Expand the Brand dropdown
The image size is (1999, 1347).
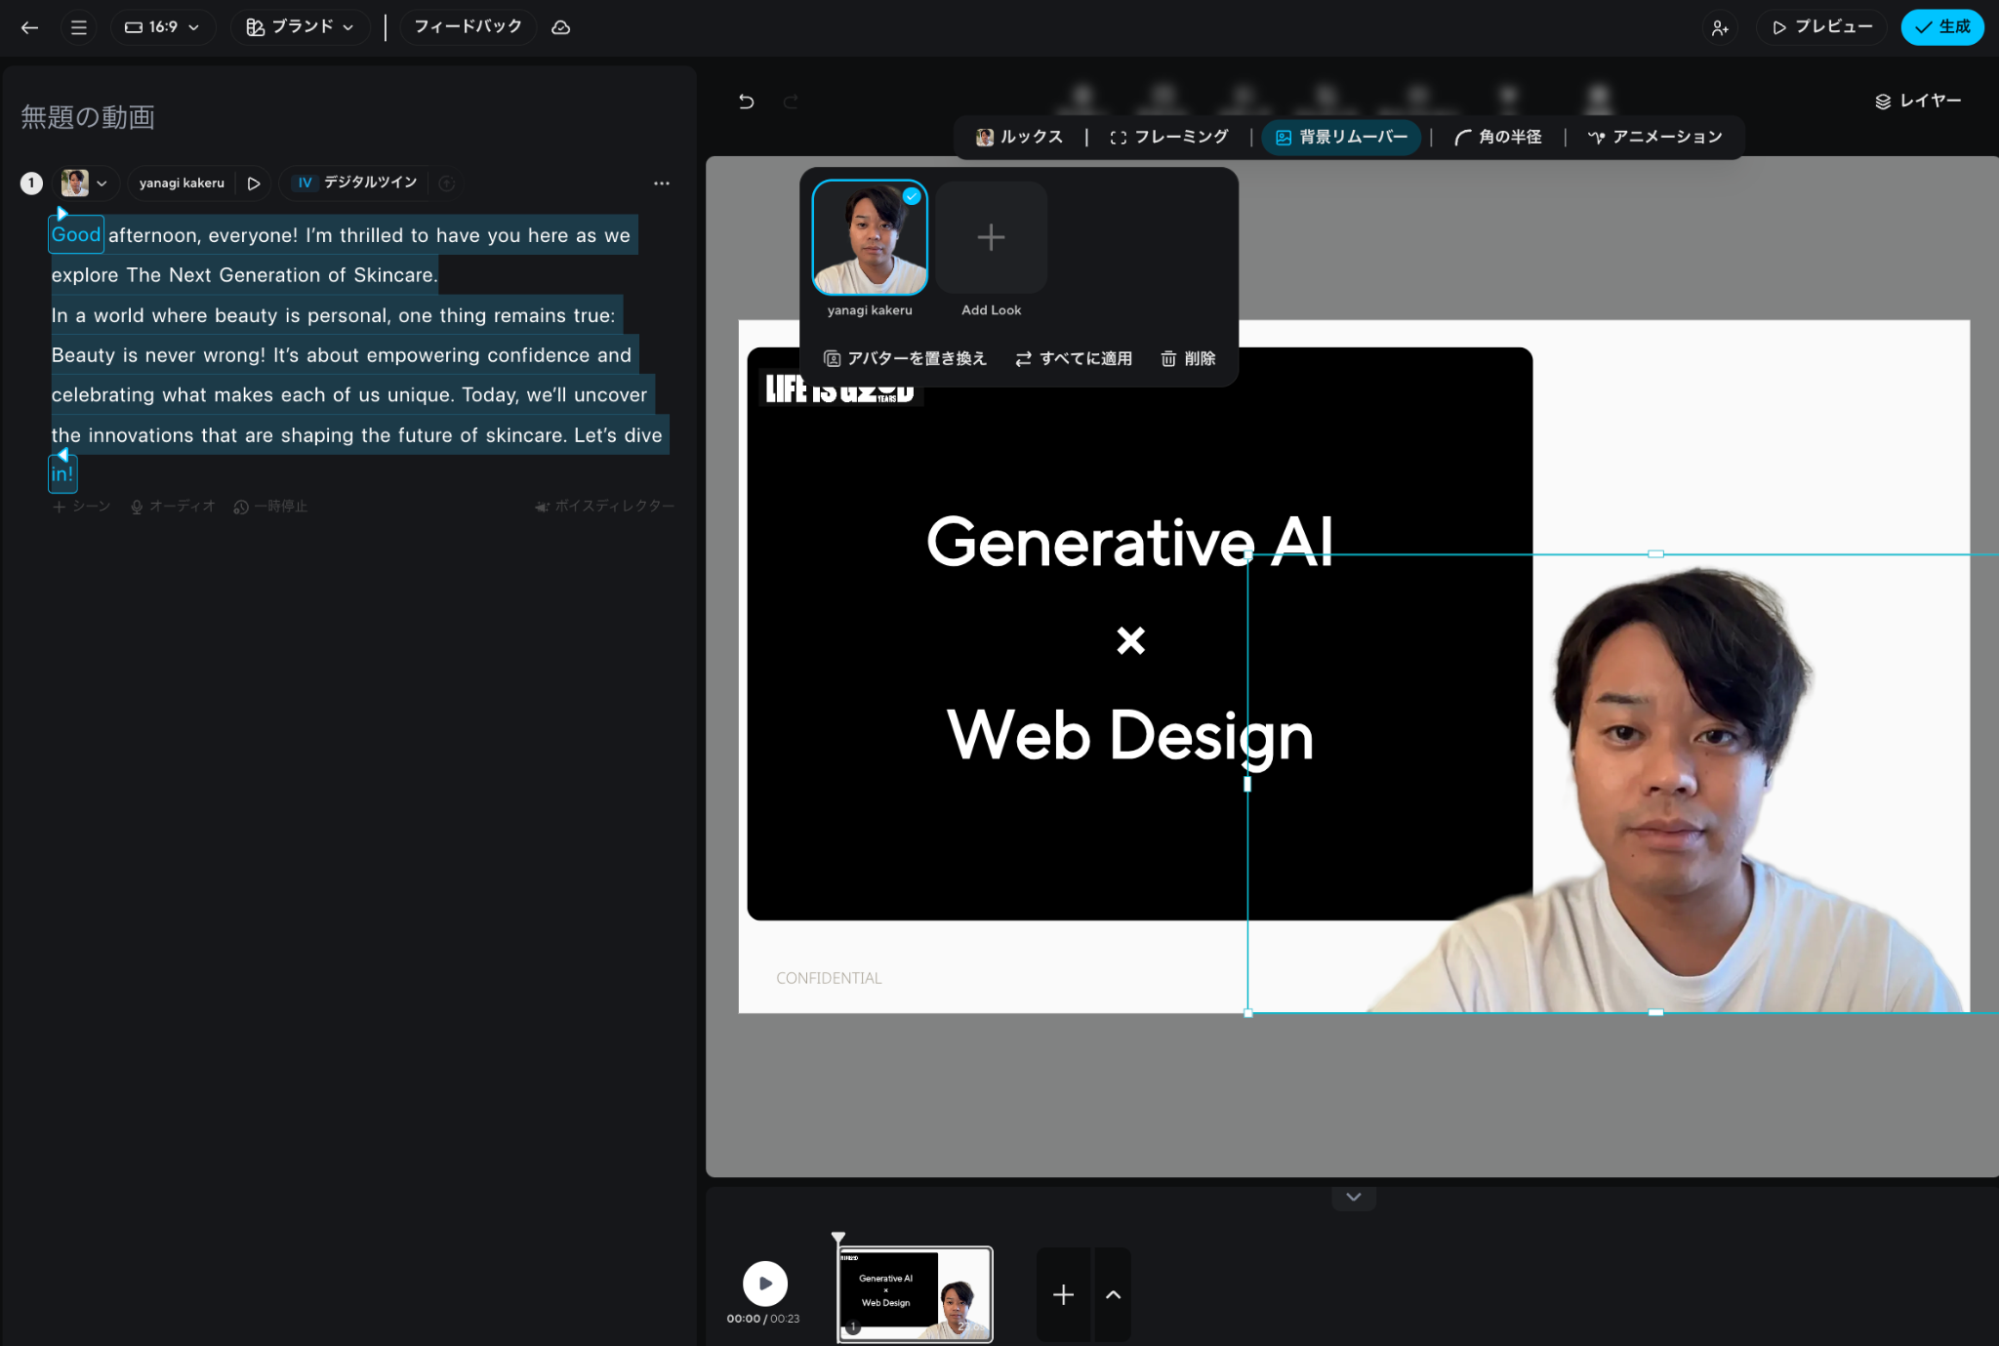point(300,27)
